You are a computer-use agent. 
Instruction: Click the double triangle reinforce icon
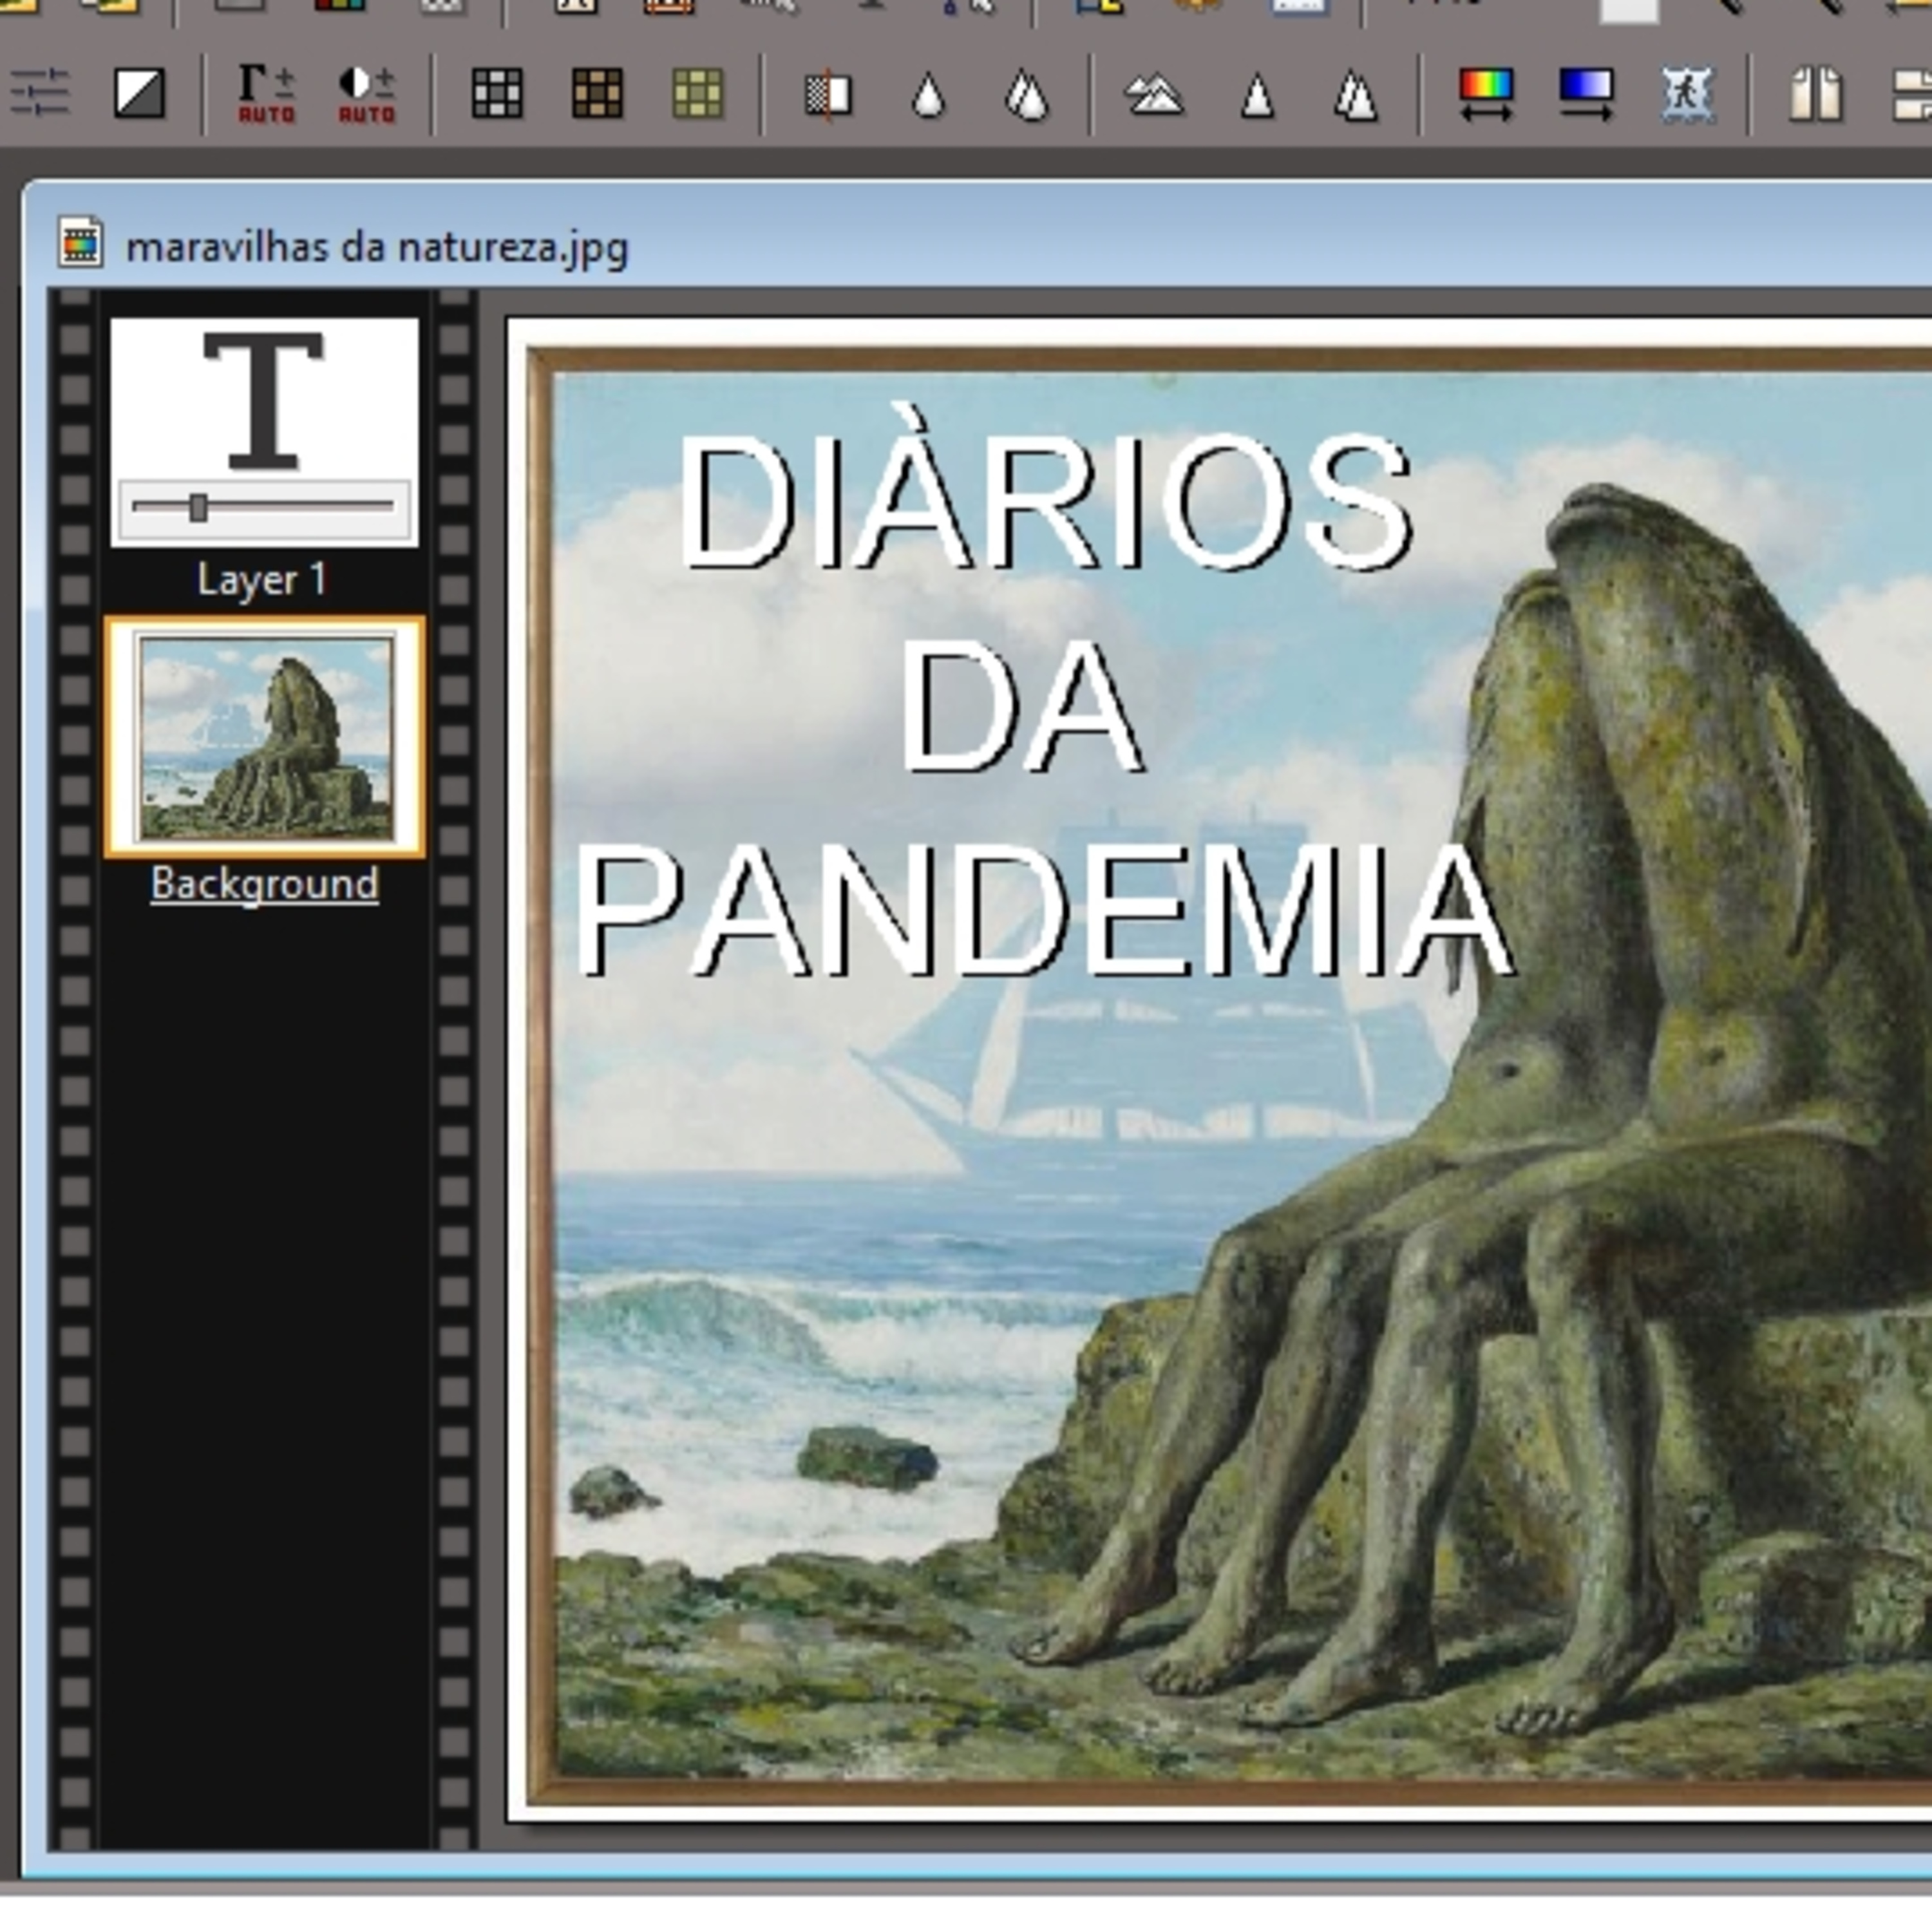1356,97
